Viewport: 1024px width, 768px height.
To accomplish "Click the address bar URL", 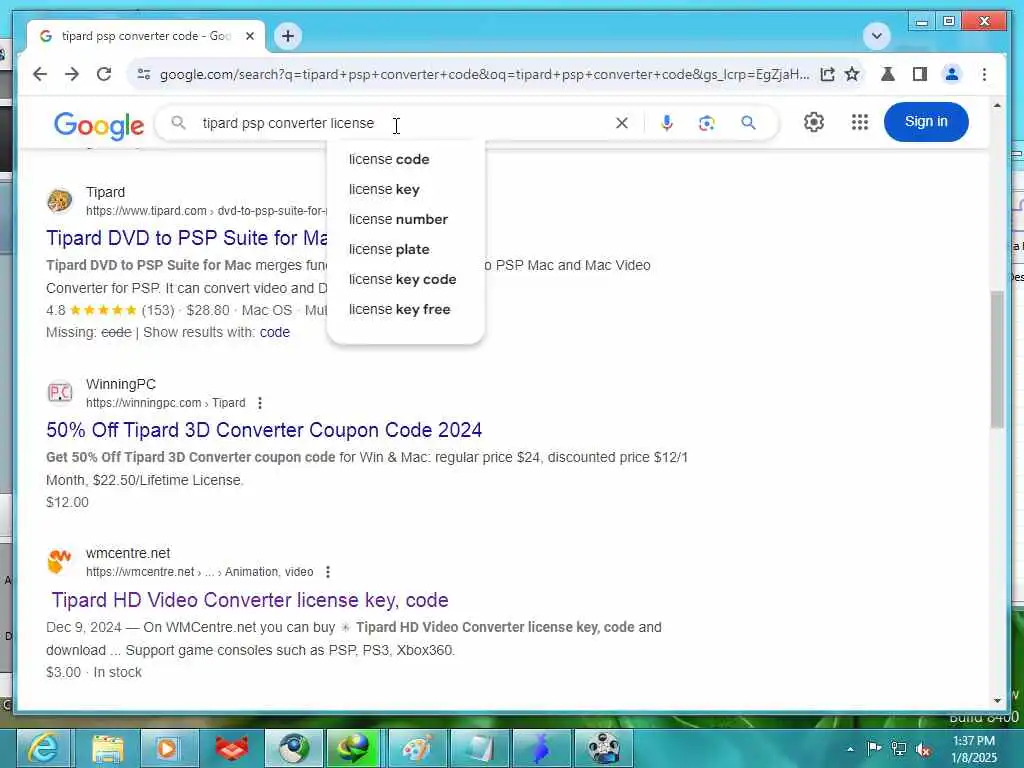I will click(484, 74).
